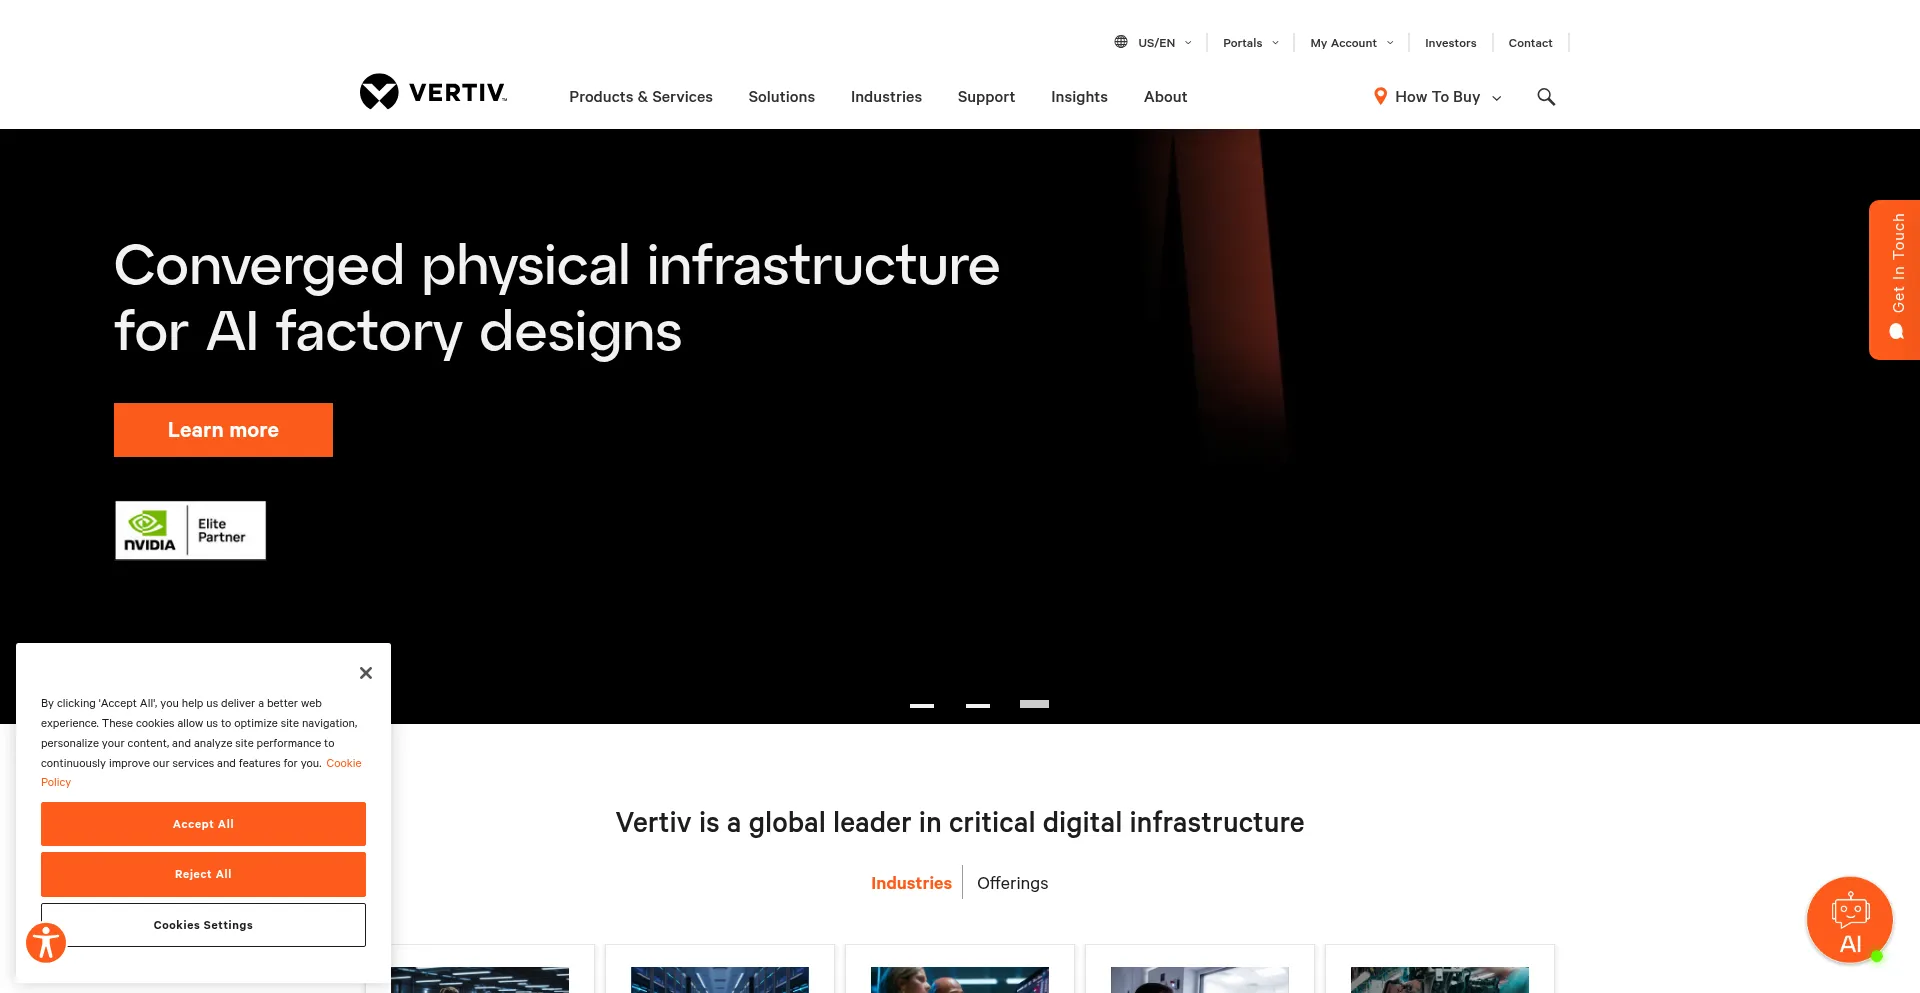Screen dimensions: 1920x993
Task: Expand the US/EN language dropdown arrow
Action: (x=1188, y=43)
